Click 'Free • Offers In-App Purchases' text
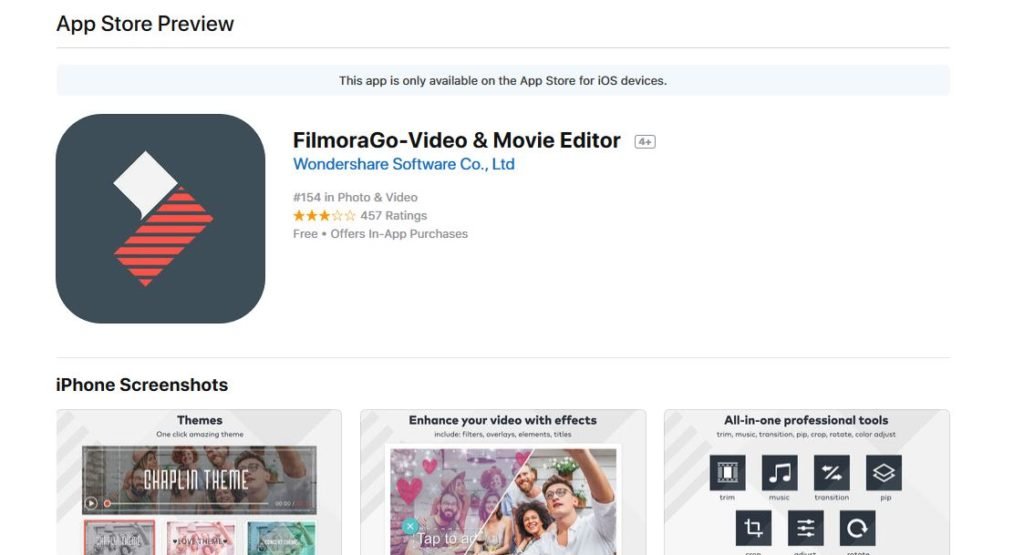 click(x=380, y=234)
